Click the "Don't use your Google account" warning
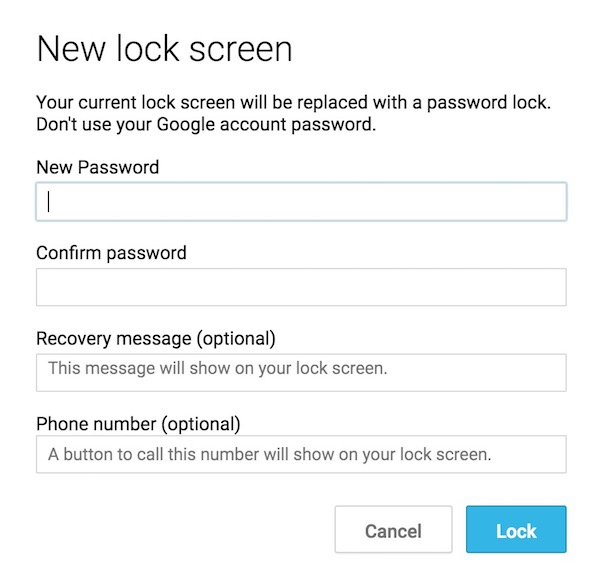Viewport: 600px width, 577px height. [x=203, y=125]
